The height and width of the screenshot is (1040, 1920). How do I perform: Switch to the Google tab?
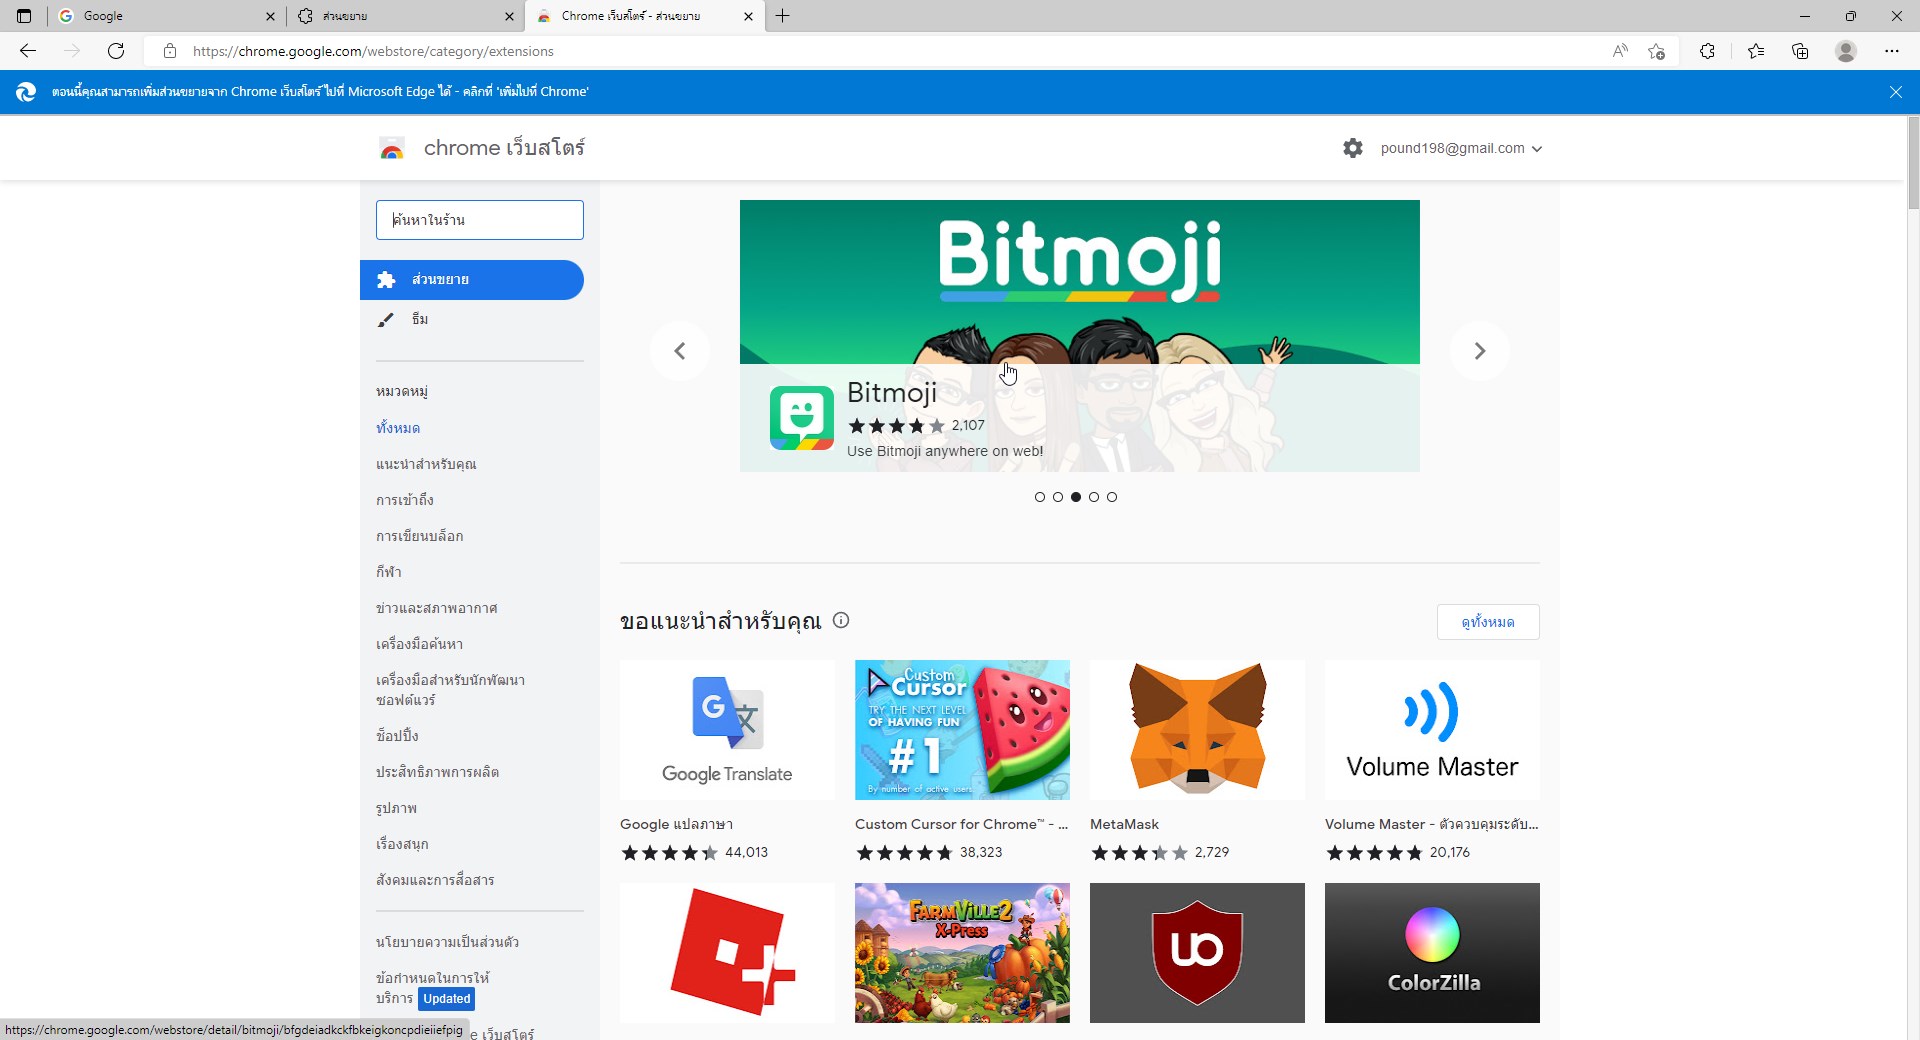pyautogui.click(x=166, y=16)
